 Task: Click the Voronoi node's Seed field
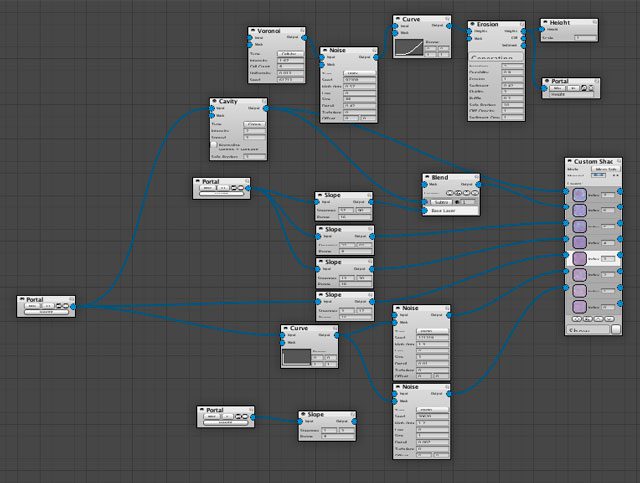pos(290,80)
